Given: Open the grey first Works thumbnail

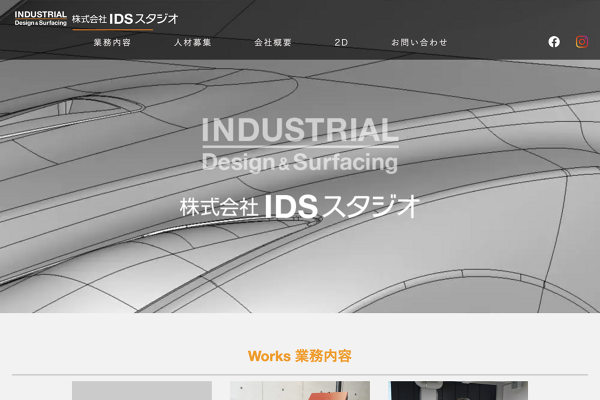Looking at the screenshot, I should tap(142, 390).
